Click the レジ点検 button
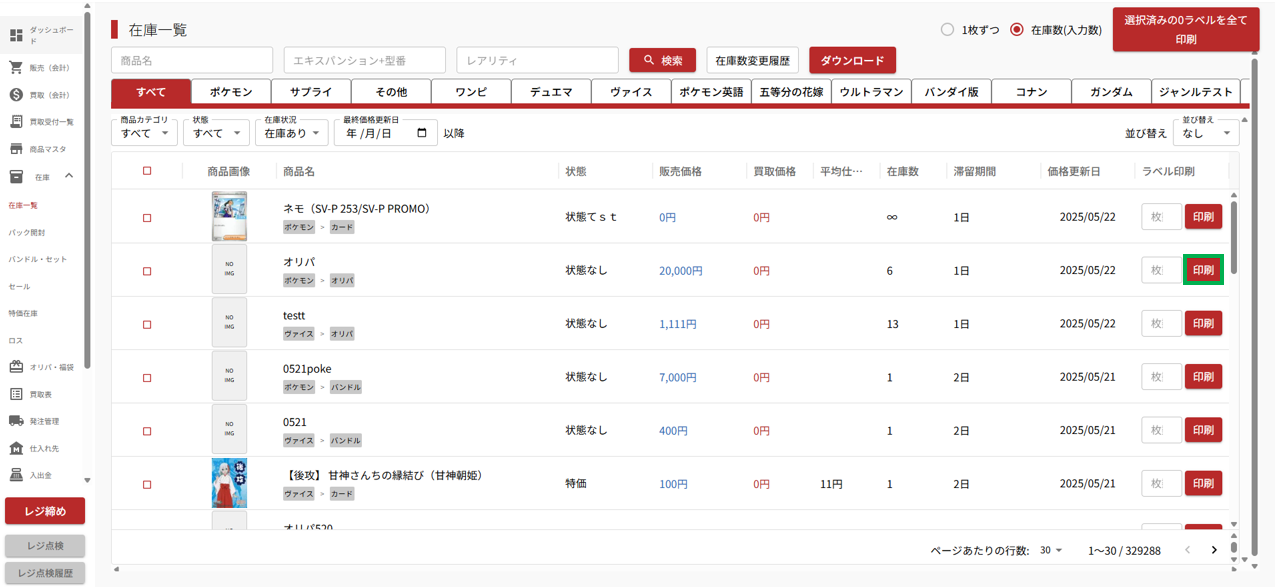Viewport: 1279px width, 587px height. click(x=45, y=545)
